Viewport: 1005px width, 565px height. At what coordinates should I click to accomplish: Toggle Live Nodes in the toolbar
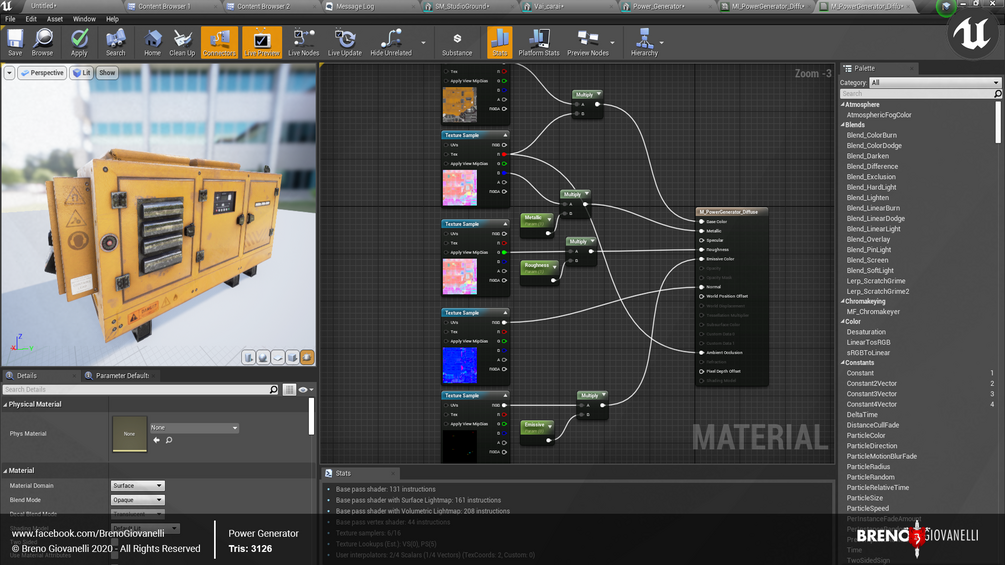pyautogui.click(x=303, y=42)
